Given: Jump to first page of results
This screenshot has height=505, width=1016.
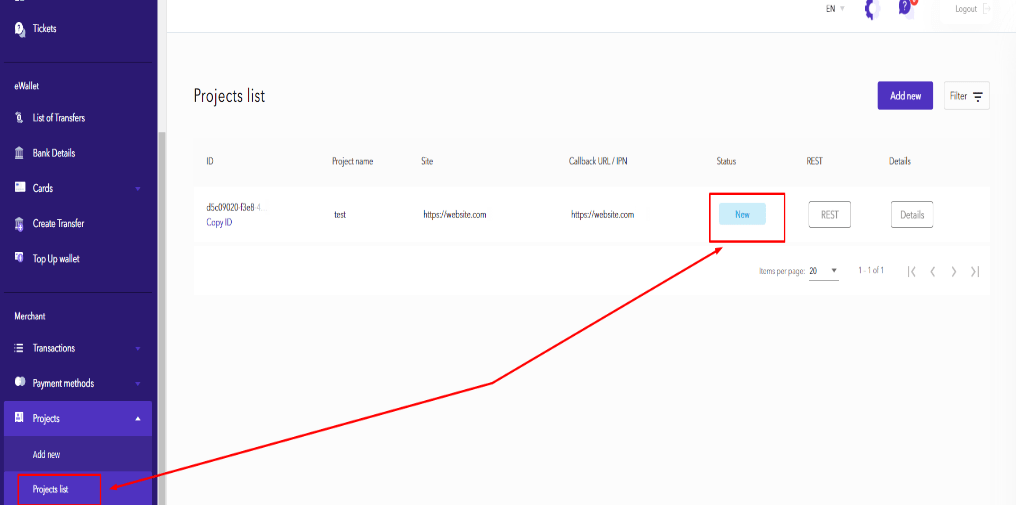Looking at the screenshot, I should (911, 271).
